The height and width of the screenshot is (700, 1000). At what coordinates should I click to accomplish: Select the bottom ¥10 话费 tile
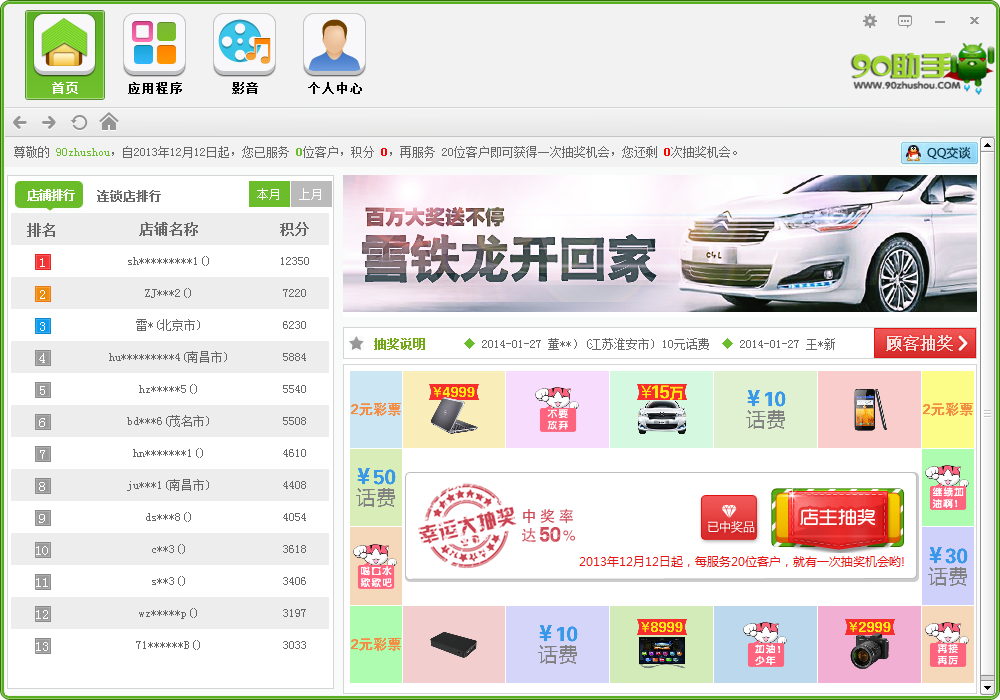pos(557,645)
